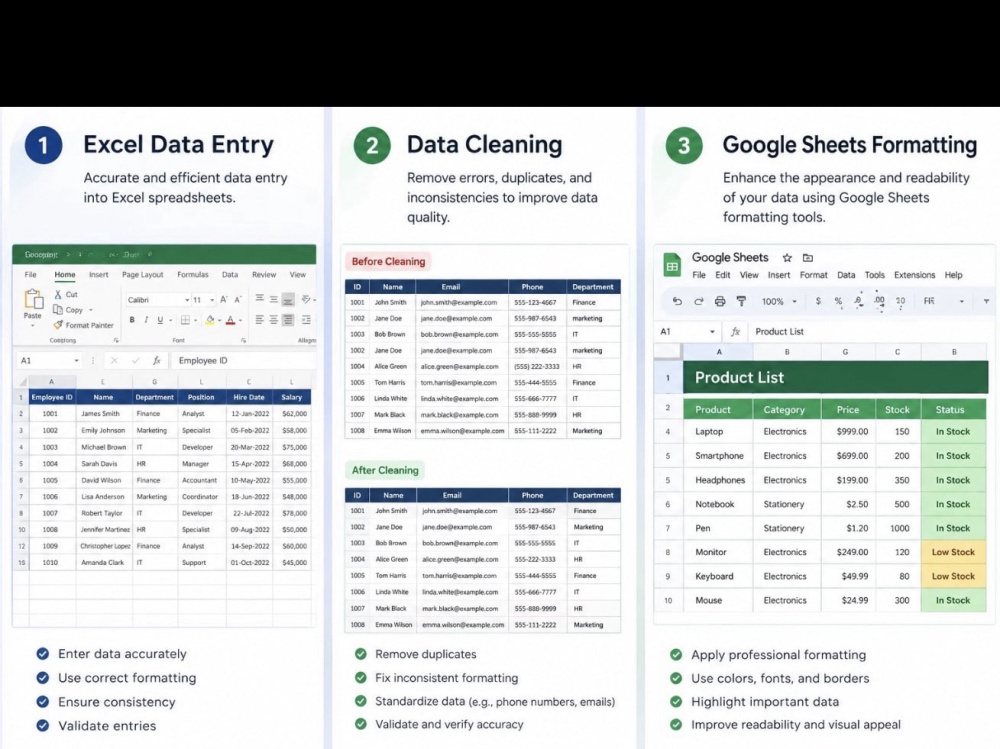1000x749 pixels.
Task: Toggle Underline formatting in Excel
Action: click(160, 320)
